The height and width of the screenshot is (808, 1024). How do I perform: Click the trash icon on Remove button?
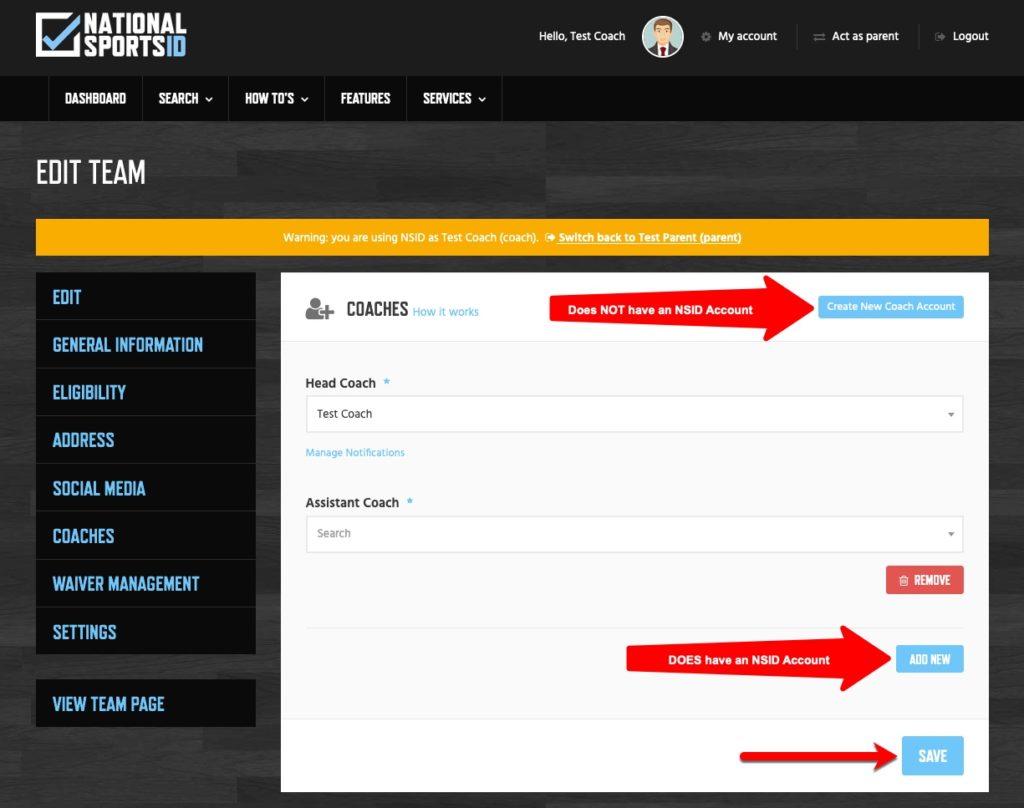(x=904, y=580)
